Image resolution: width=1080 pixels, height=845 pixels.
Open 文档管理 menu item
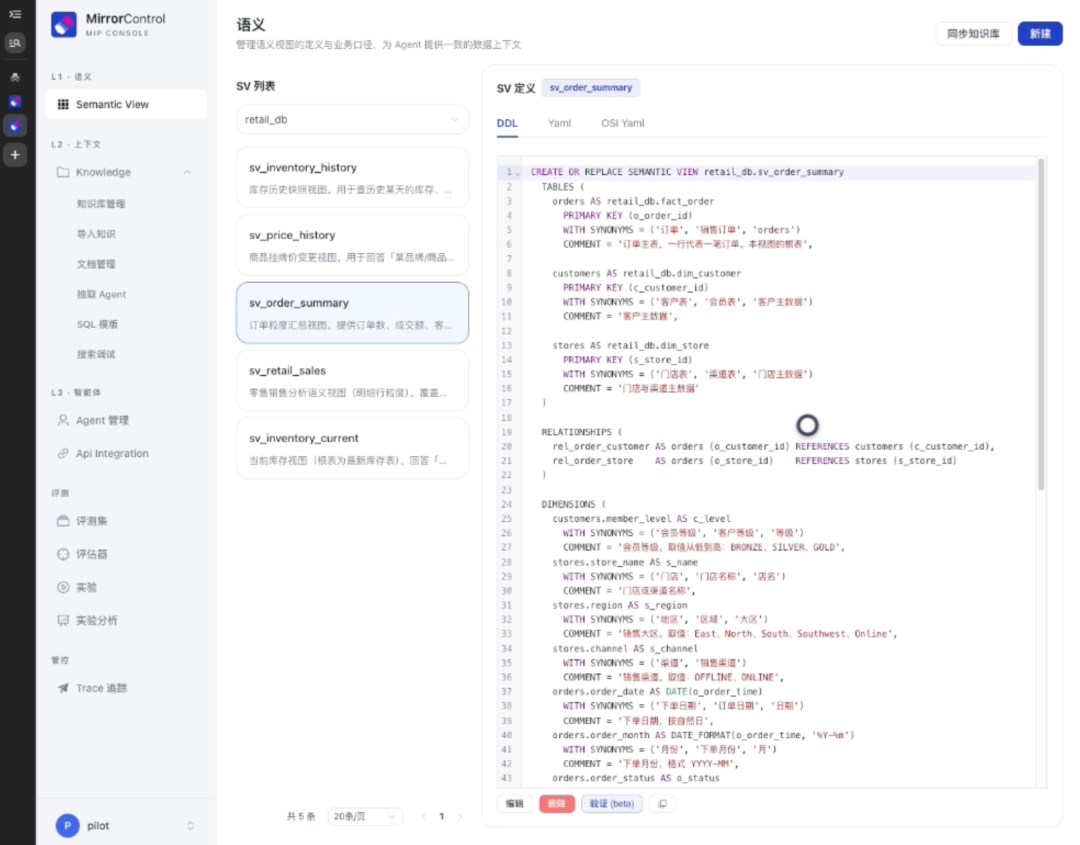pos(96,264)
